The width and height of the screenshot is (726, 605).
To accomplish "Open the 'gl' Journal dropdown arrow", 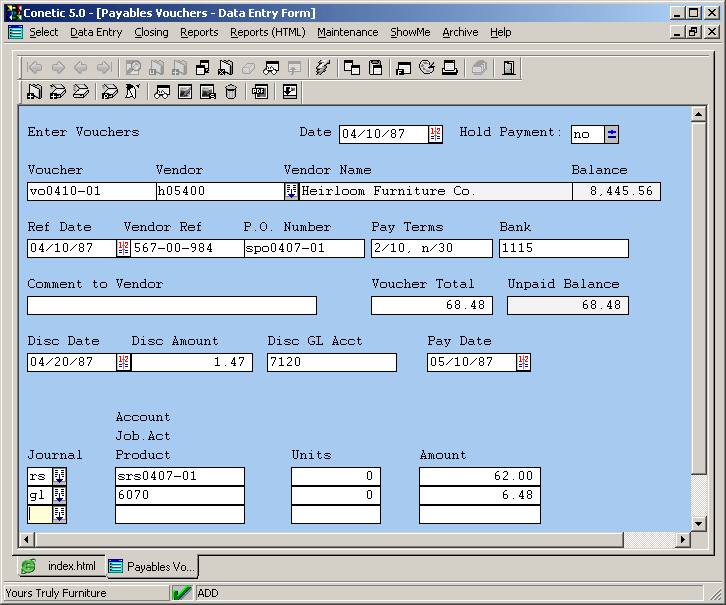I will click(59, 495).
